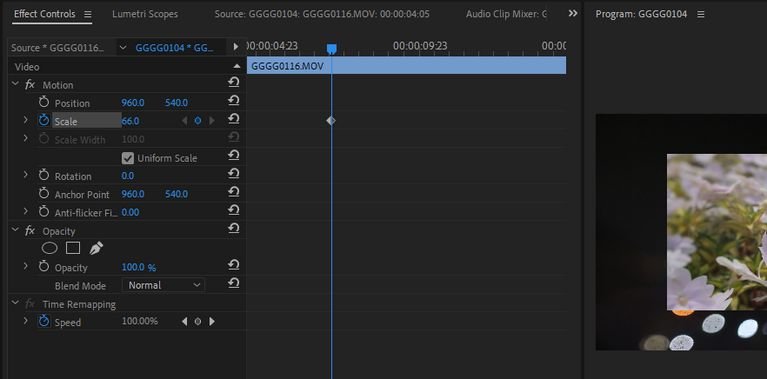767x379 pixels.
Task: Go to previous Speed keyframe
Action: pos(184,321)
